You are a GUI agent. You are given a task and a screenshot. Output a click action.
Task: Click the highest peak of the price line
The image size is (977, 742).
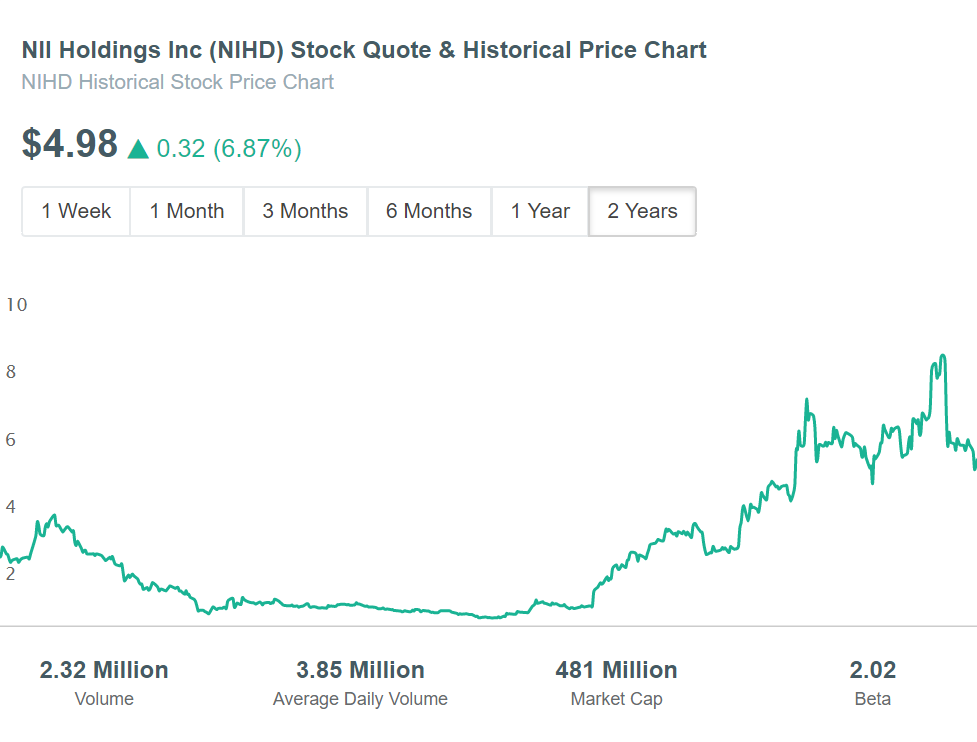click(941, 356)
